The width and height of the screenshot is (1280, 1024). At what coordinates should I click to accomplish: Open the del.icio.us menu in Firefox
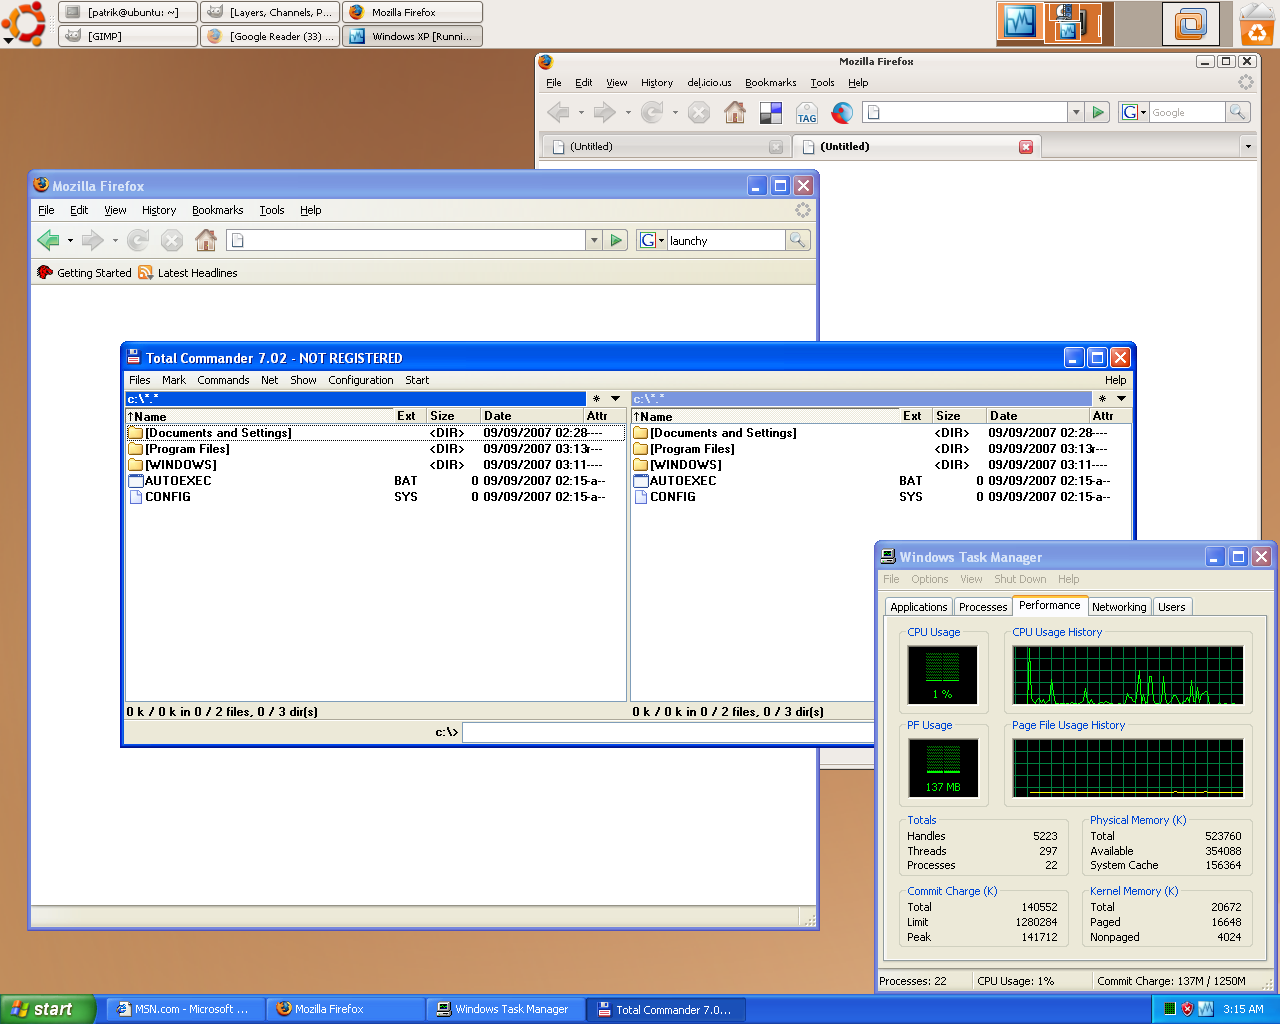point(709,83)
